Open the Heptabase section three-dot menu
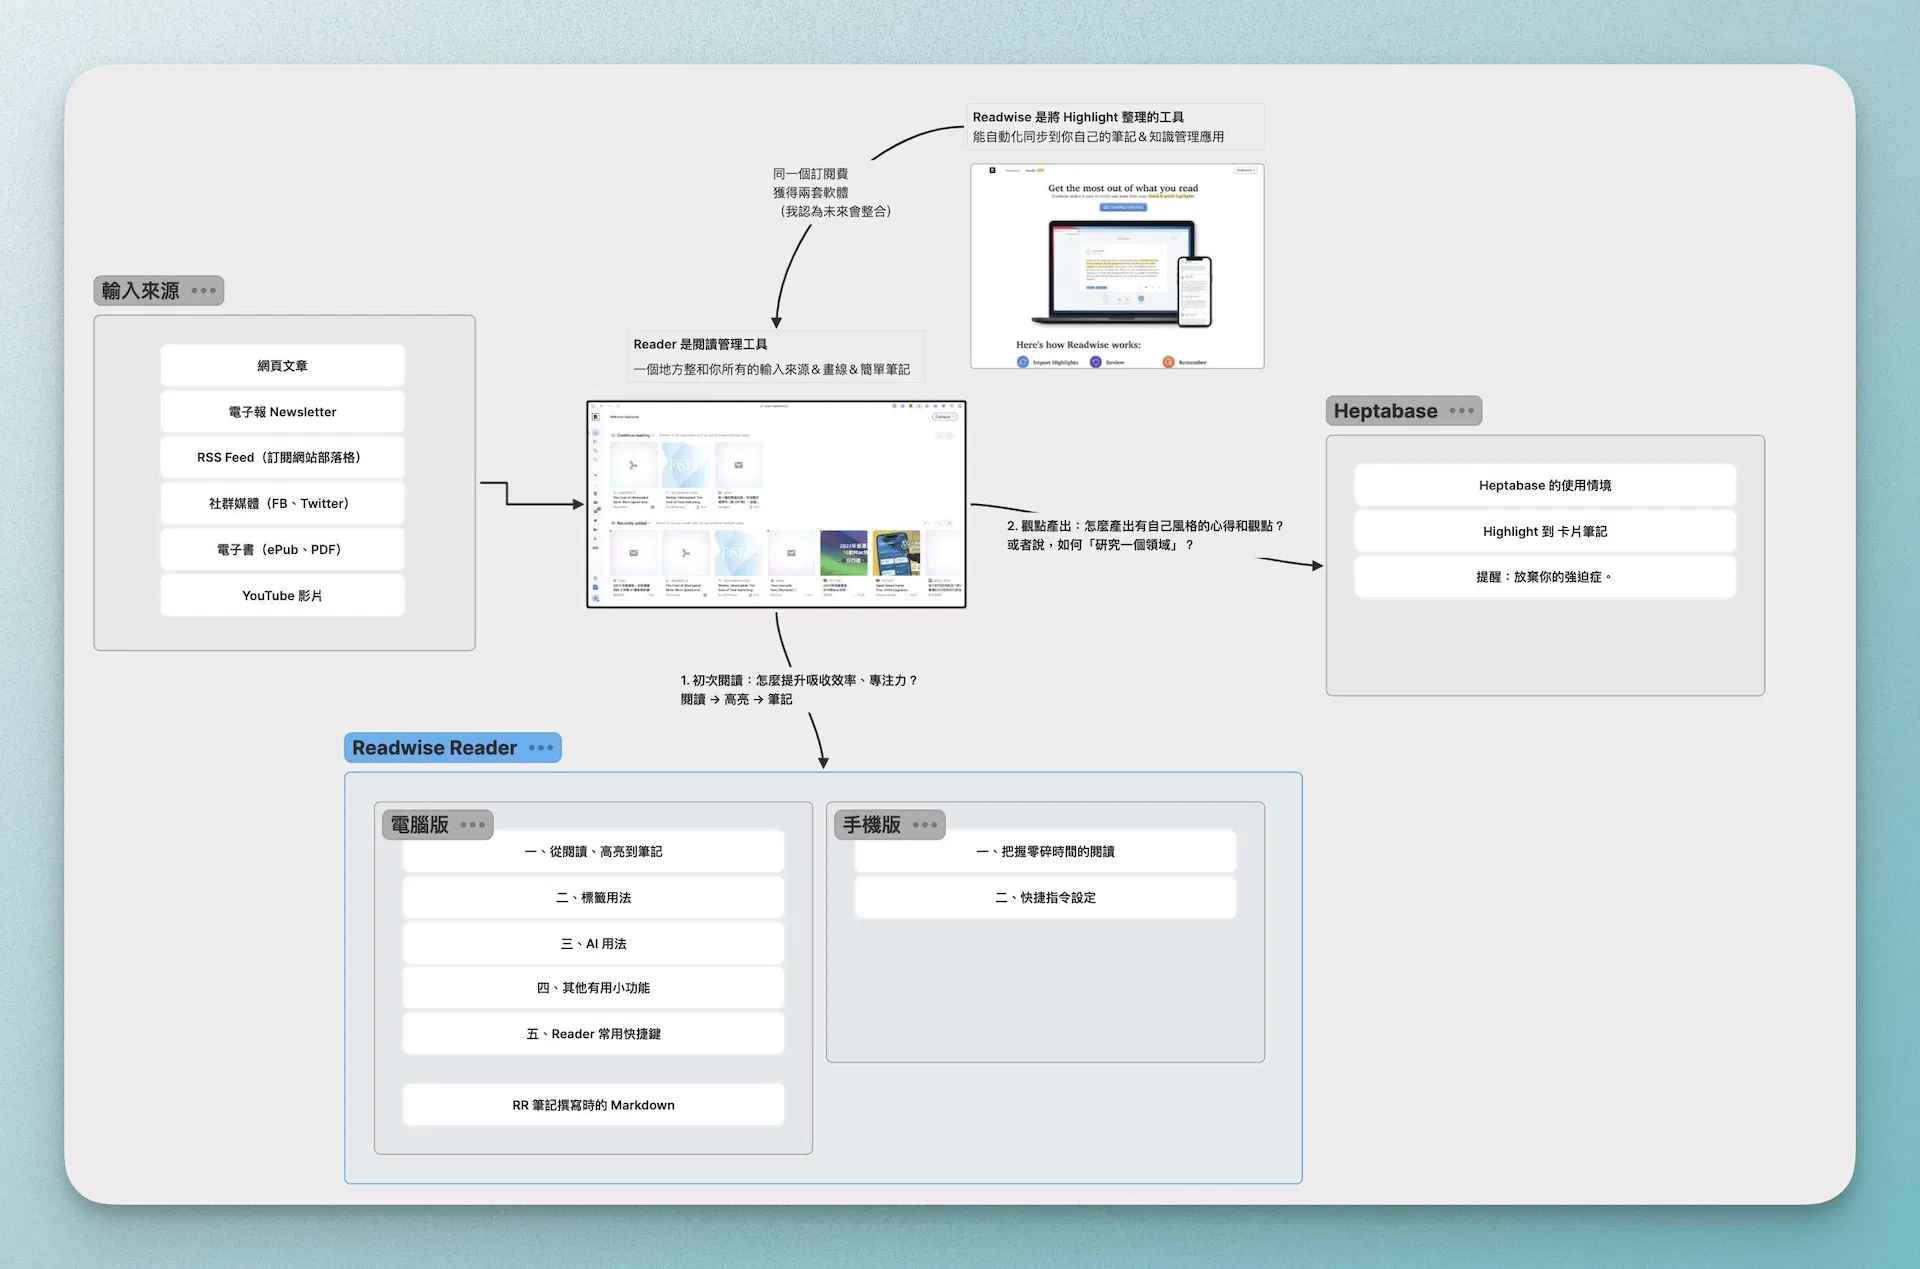The height and width of the screenshot is (1269, 1920). [1461, 411]
